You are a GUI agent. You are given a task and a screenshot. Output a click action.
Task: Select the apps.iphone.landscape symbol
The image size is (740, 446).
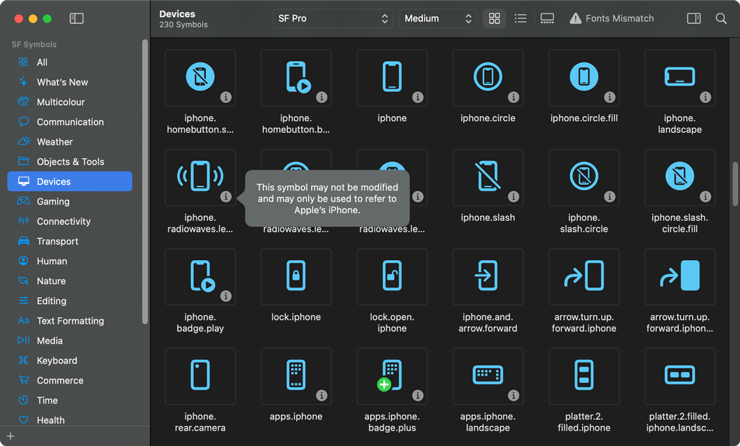[488, 377]
